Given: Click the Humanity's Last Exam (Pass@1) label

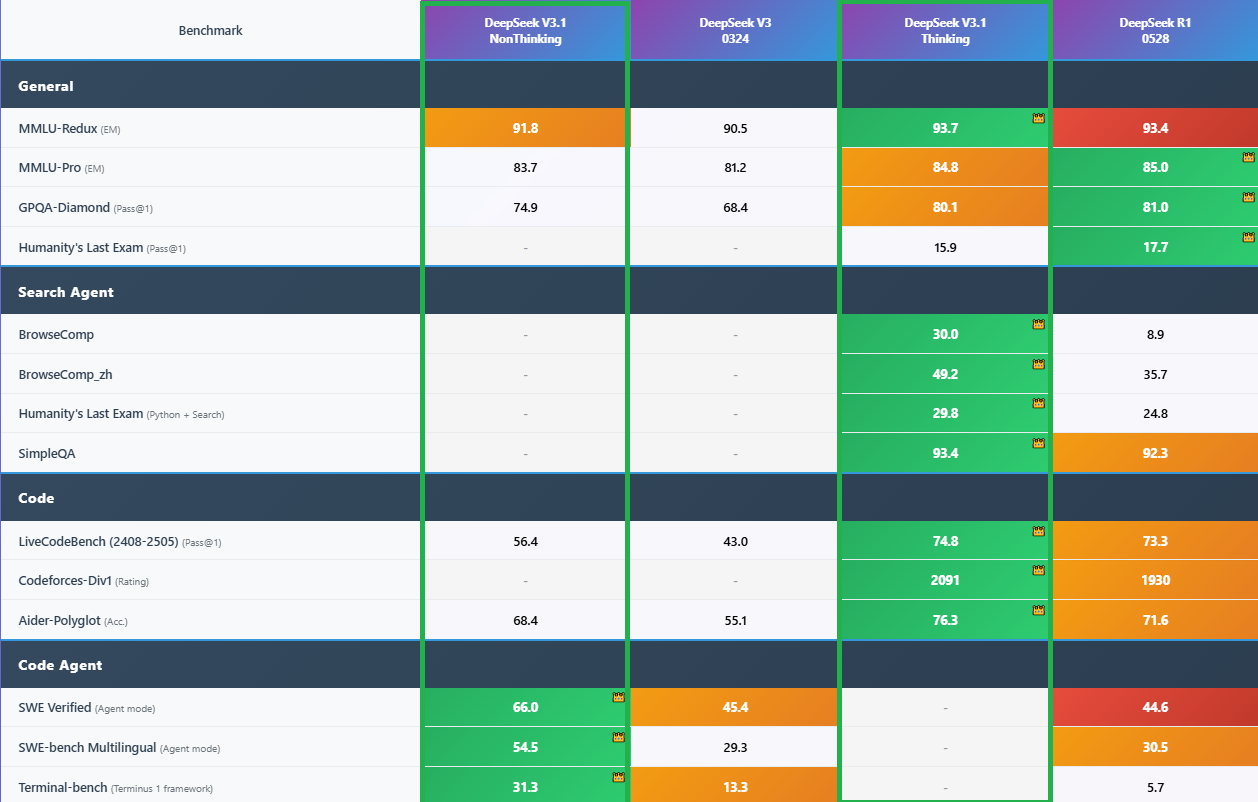Looking at the screenshot, I should click(102, 247).
